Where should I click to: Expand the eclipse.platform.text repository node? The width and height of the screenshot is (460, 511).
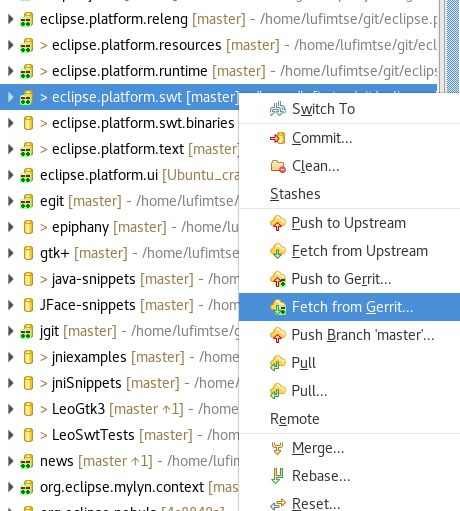(x=11, y=149)
